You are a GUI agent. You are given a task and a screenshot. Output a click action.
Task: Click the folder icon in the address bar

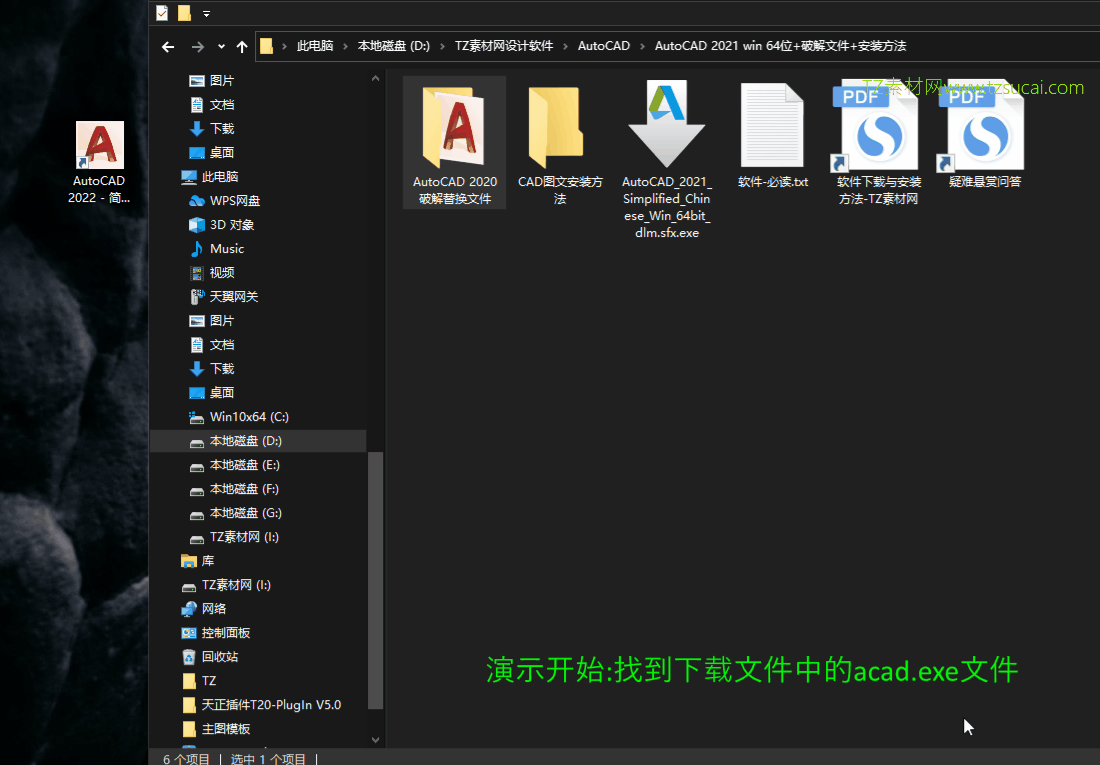coord(267,46)
